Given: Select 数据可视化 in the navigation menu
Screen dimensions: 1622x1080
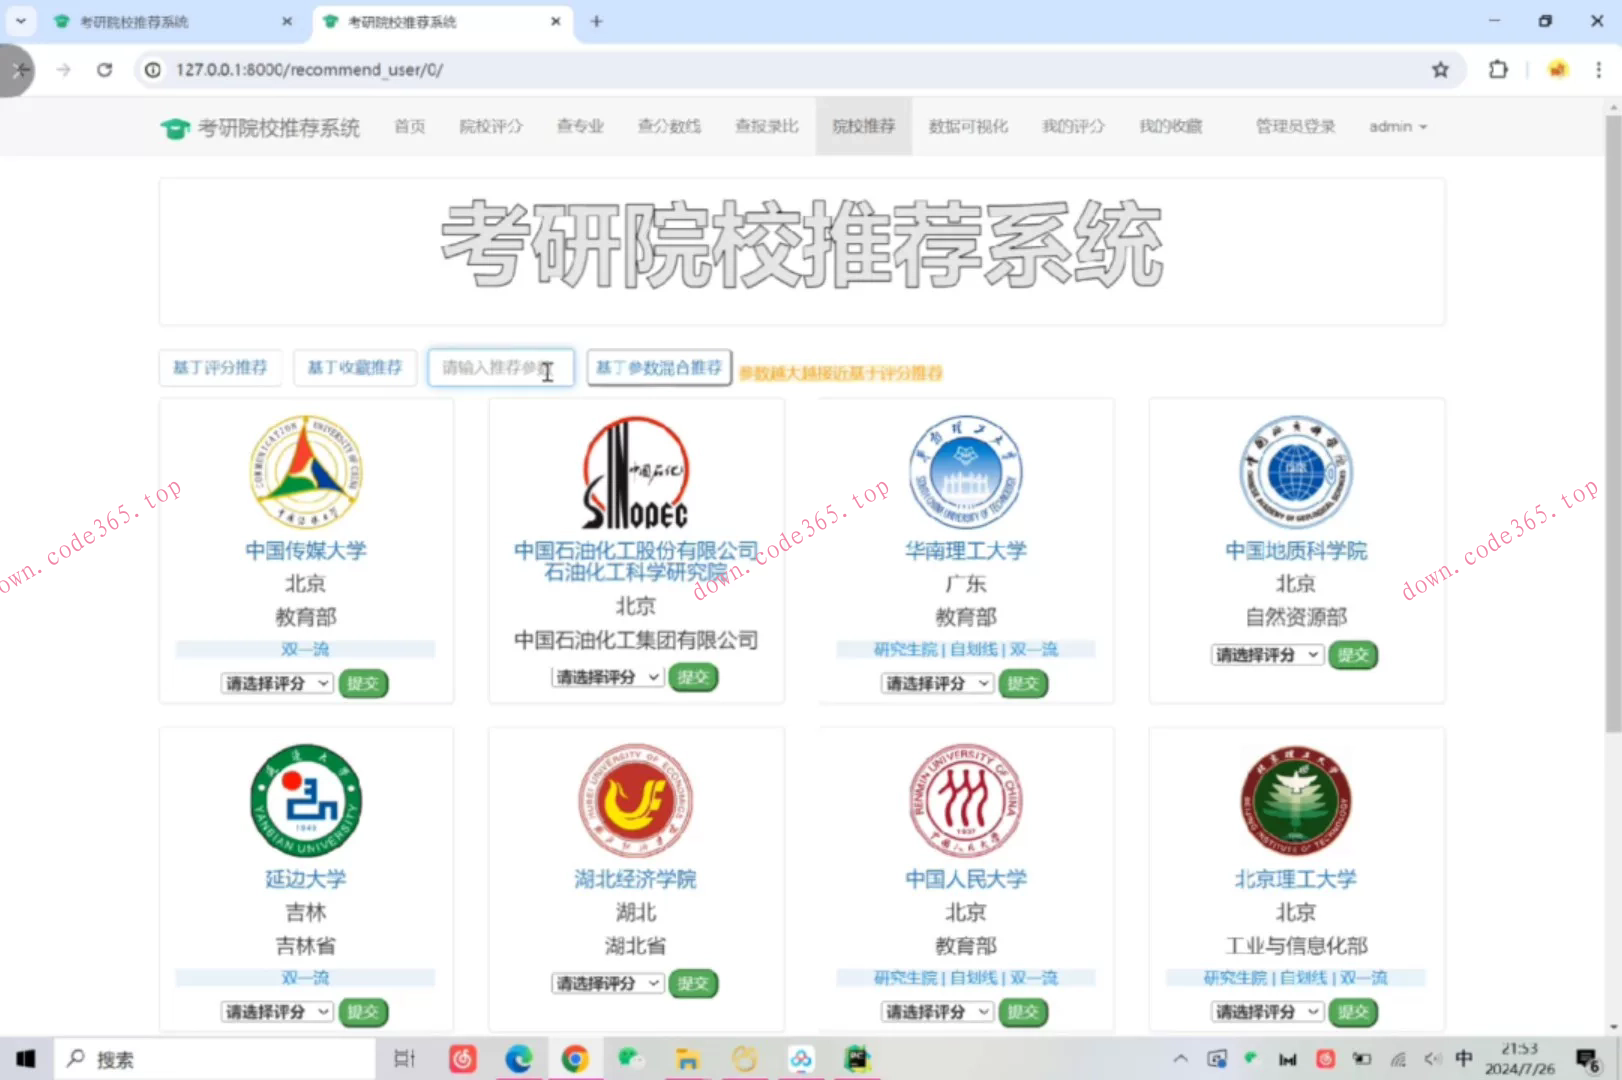Looking at the screenshot, I should tap(967, 126).
